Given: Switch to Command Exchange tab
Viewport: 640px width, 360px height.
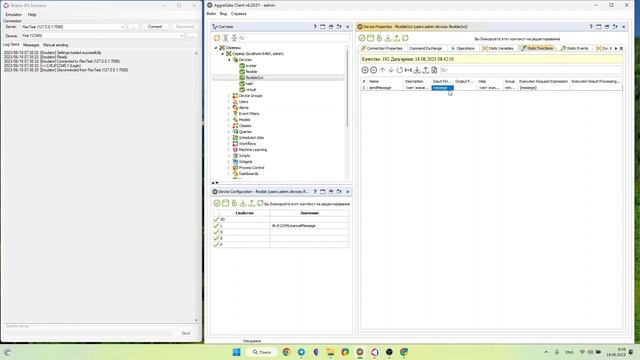Looking at the screenshot, I should click(x=425, y=48).
